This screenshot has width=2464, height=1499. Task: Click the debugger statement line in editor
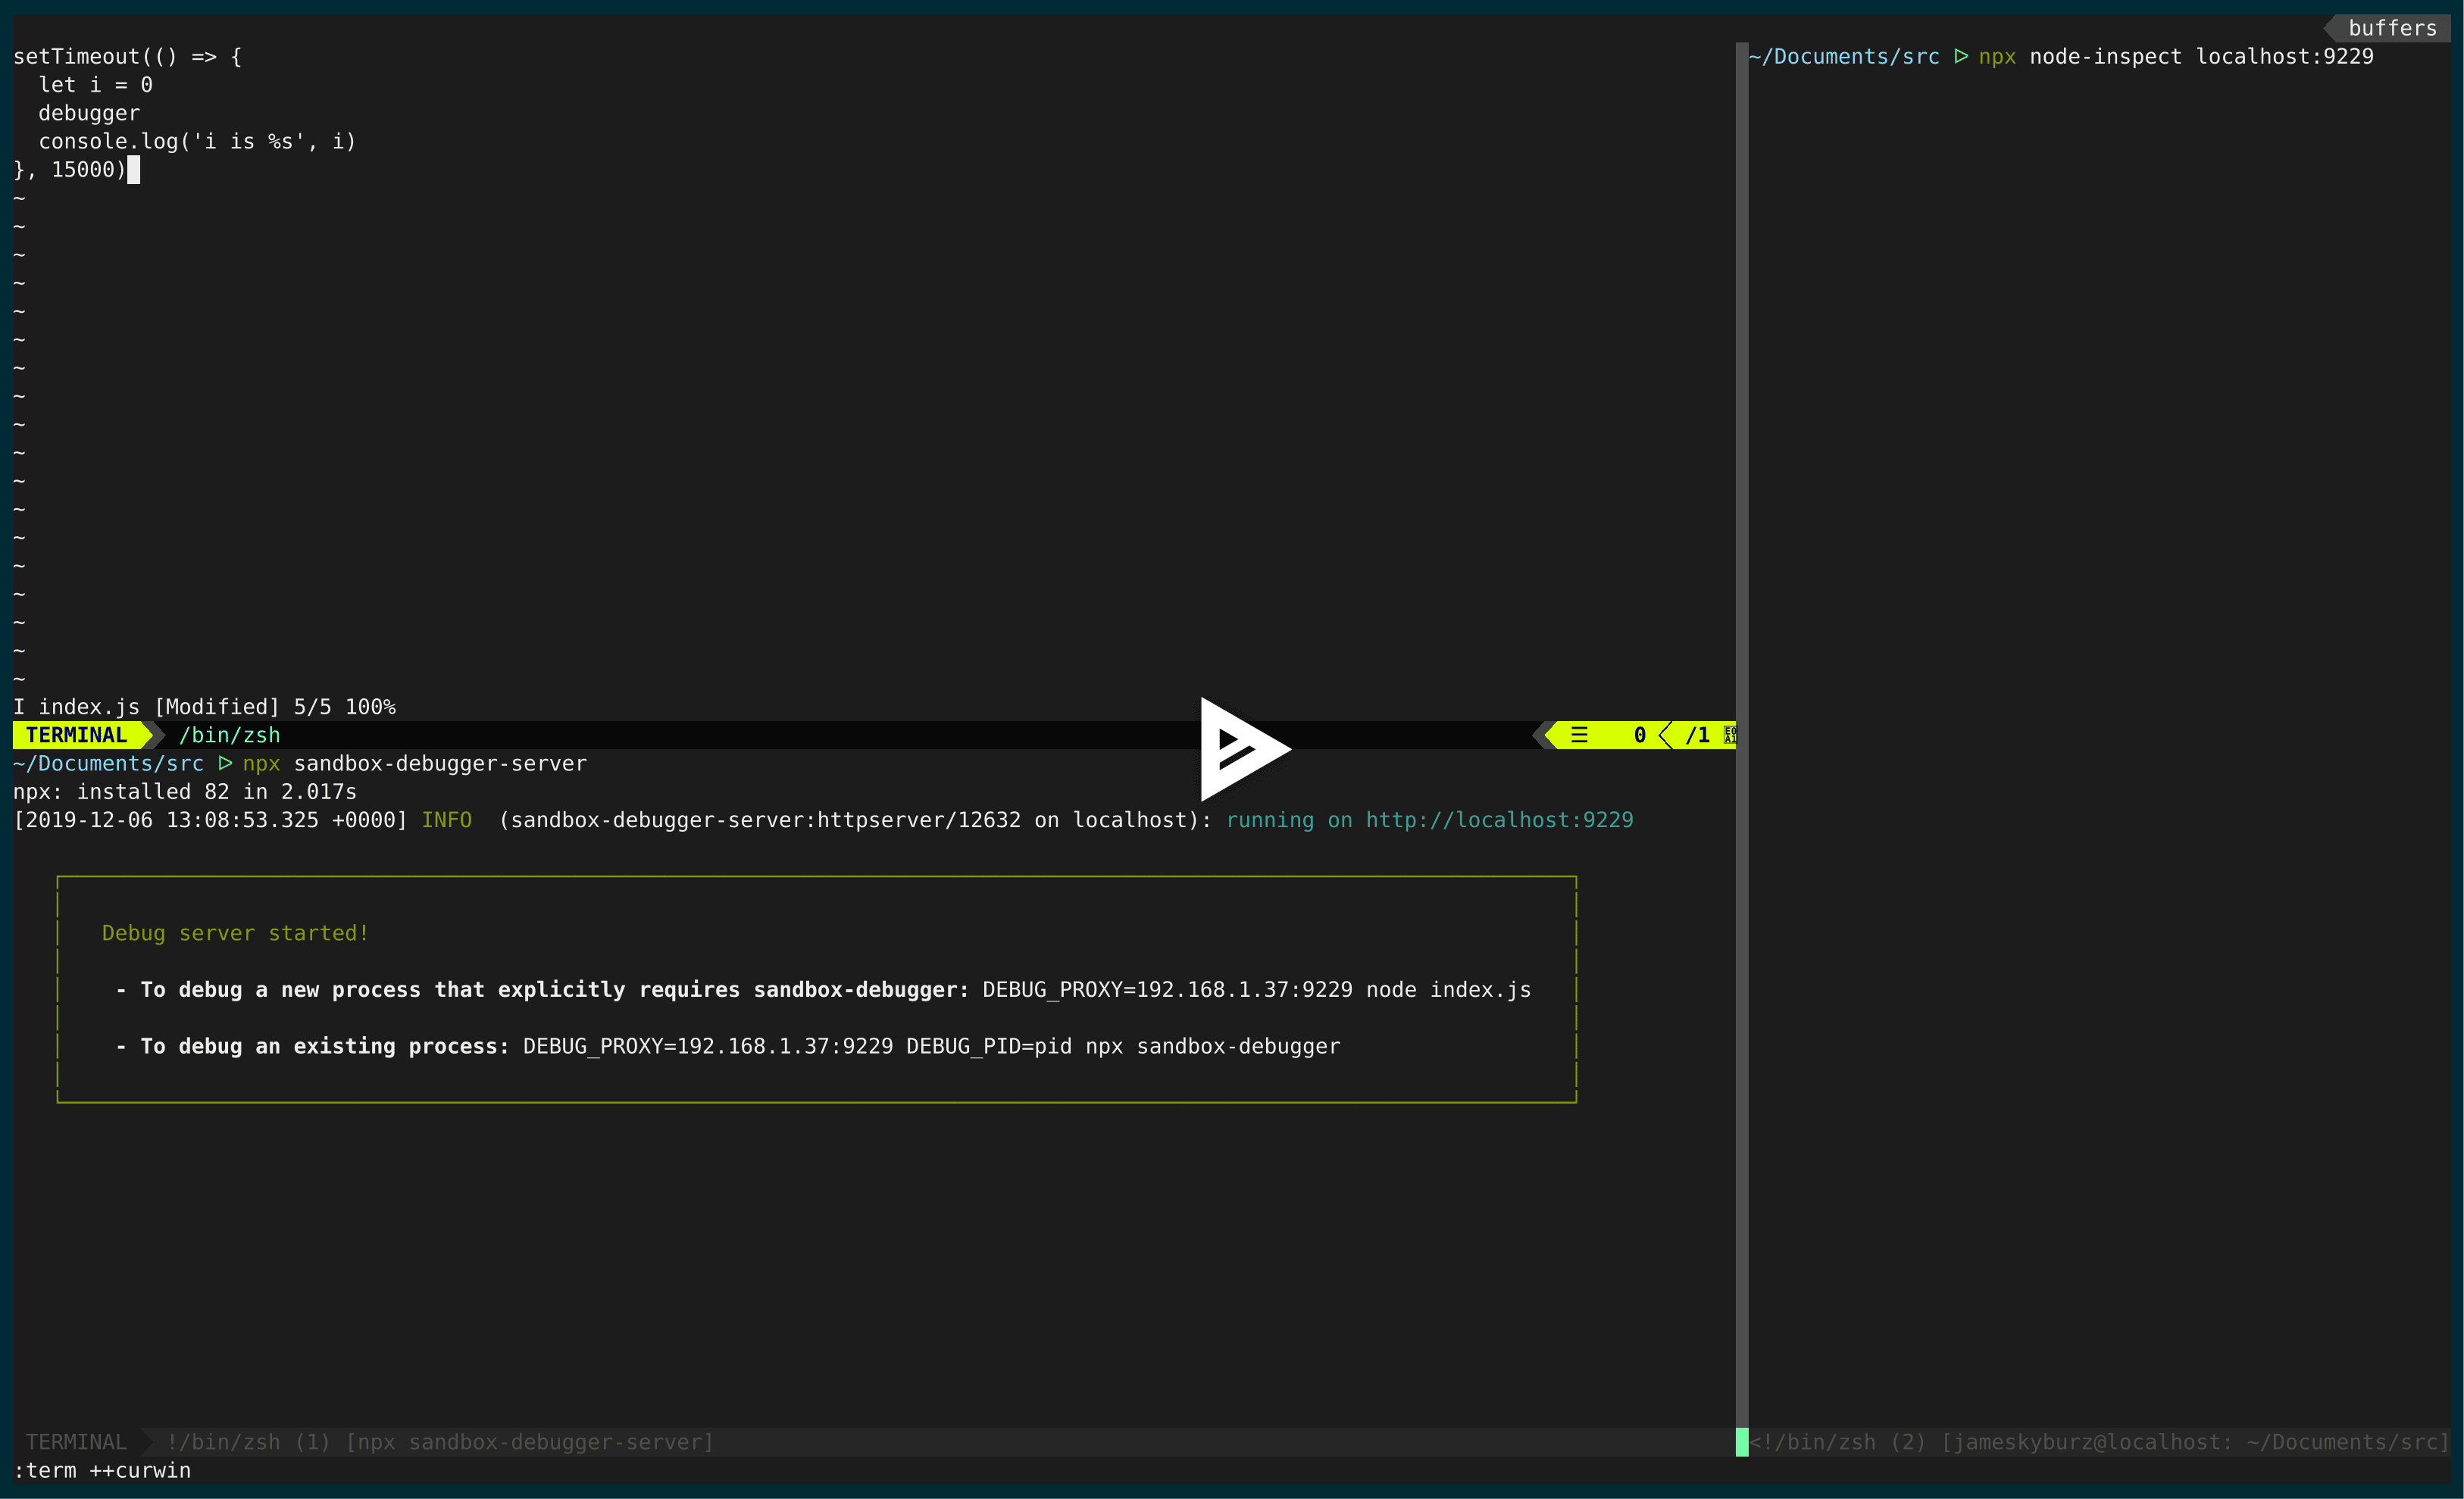click(89, 113)
